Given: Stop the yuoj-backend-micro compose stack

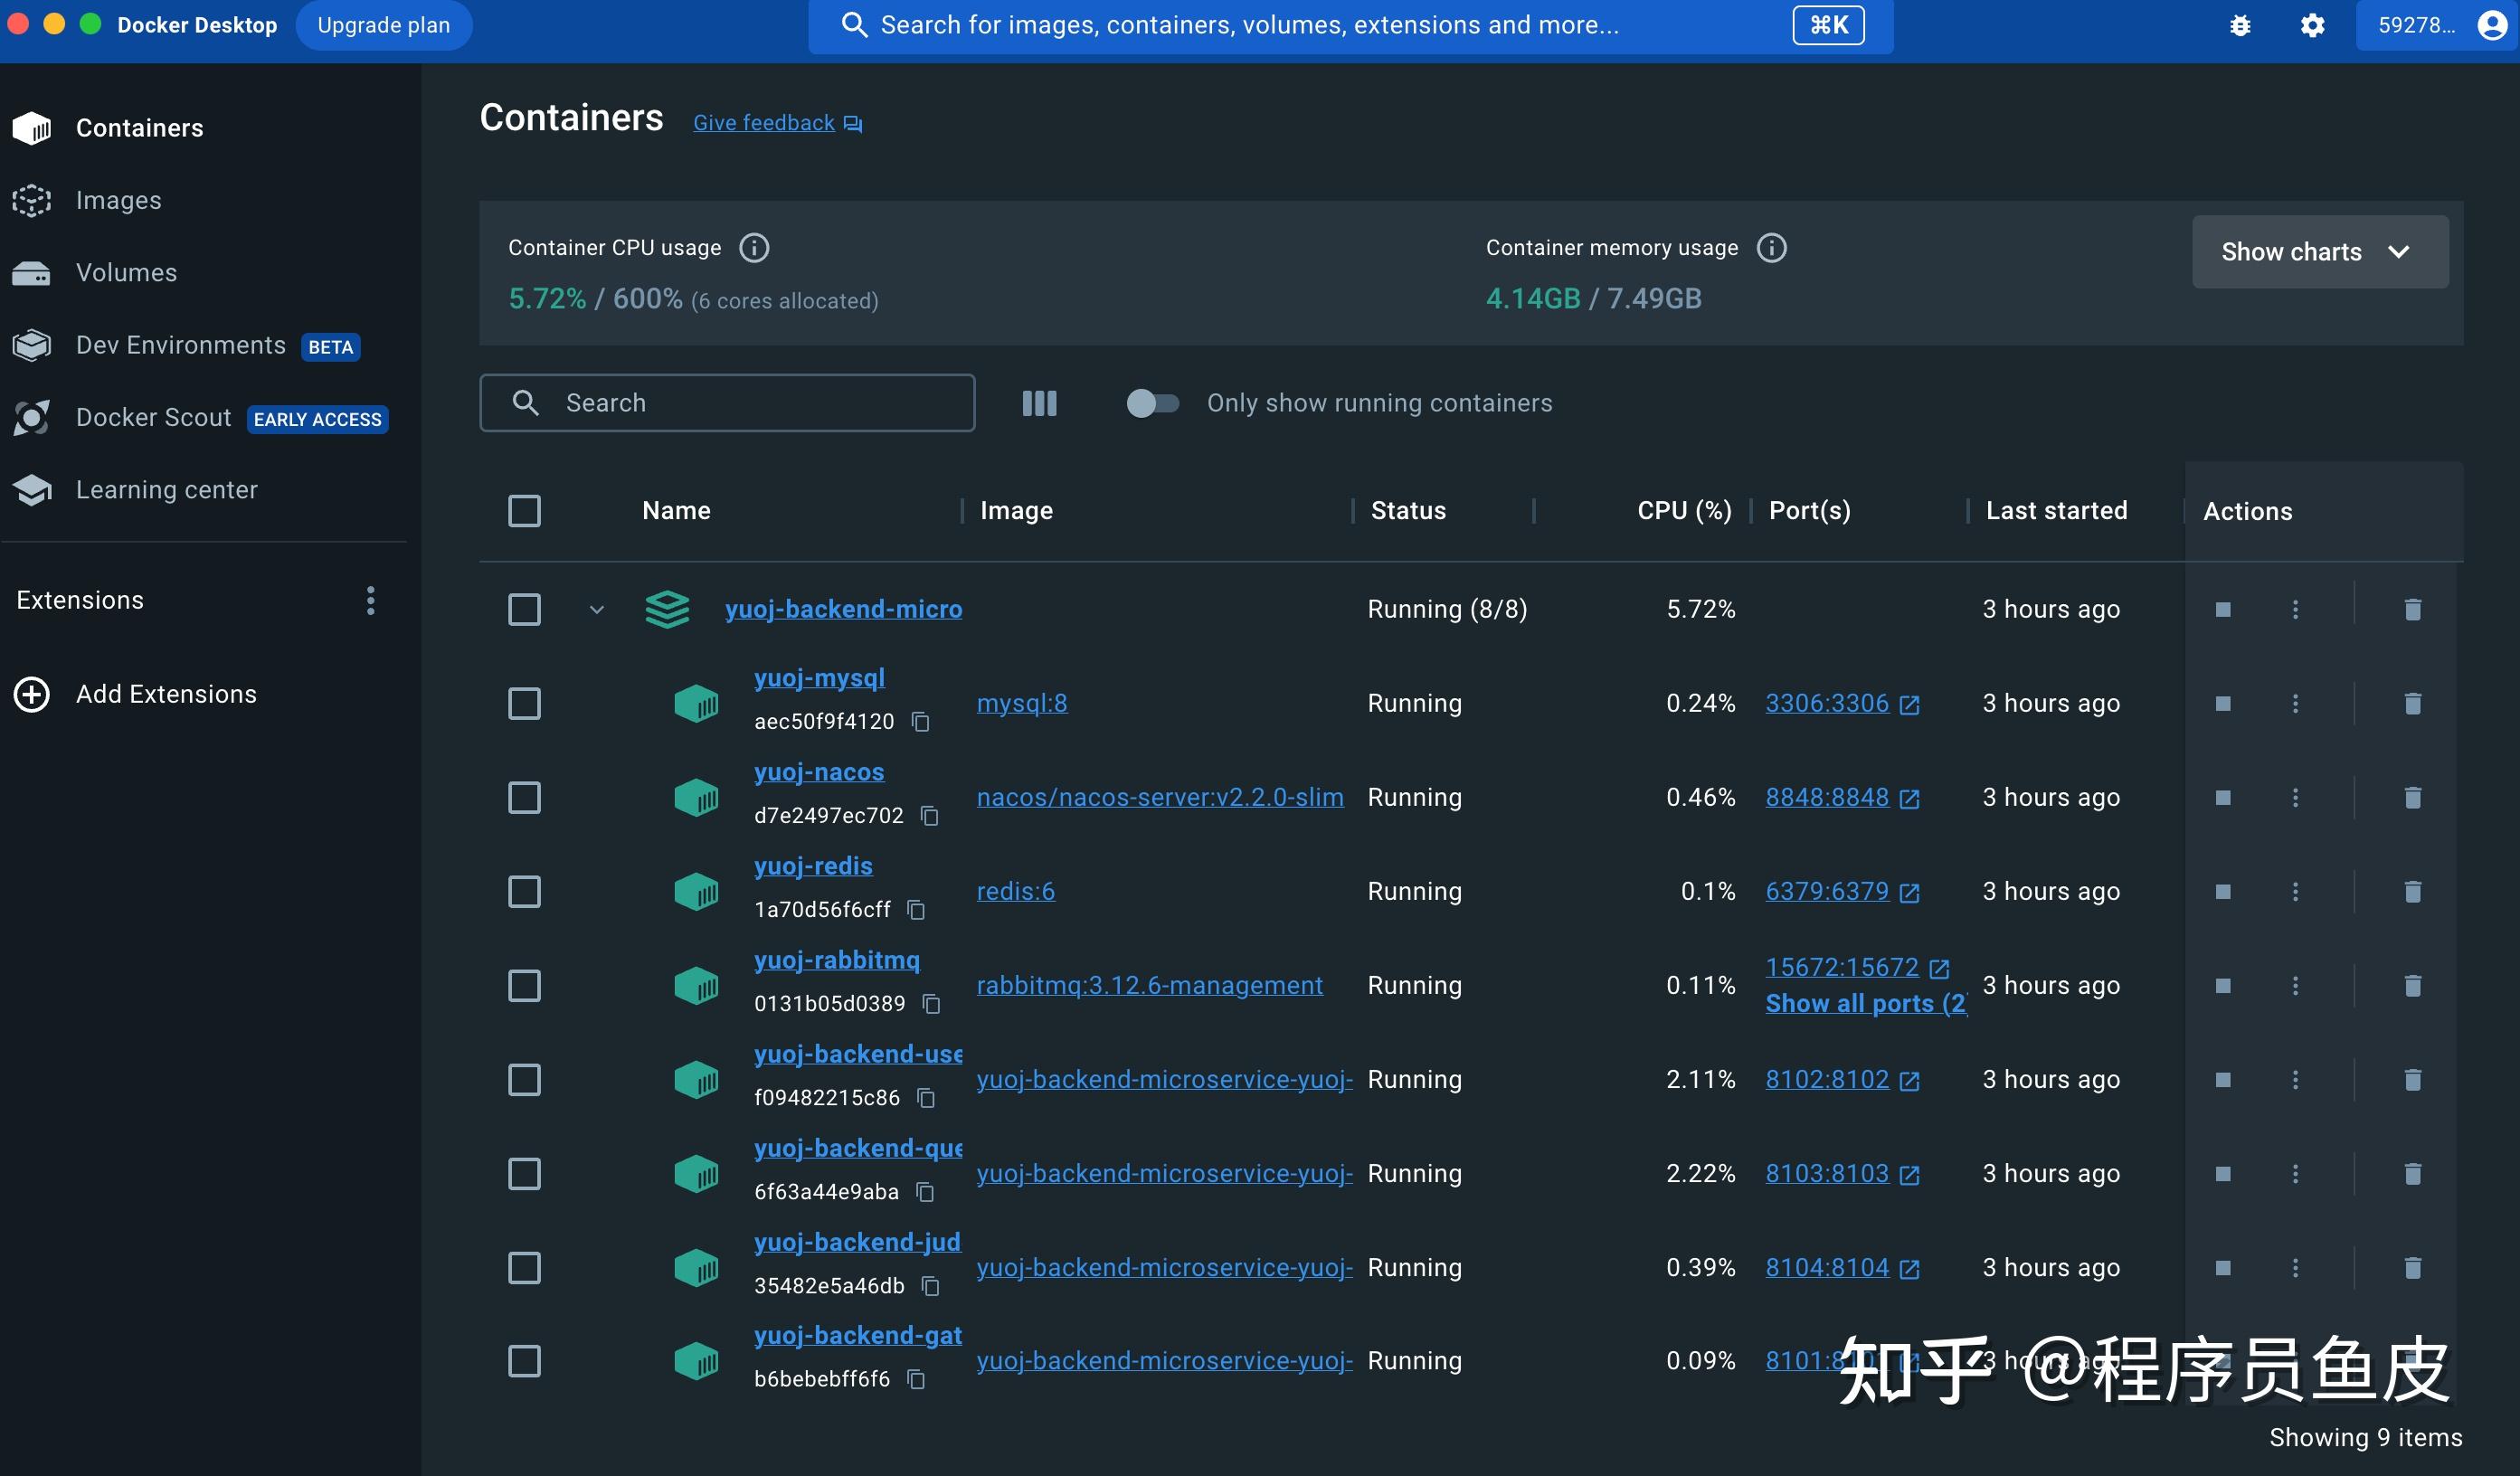Looking at the screenshot, I should (2222, 610).
